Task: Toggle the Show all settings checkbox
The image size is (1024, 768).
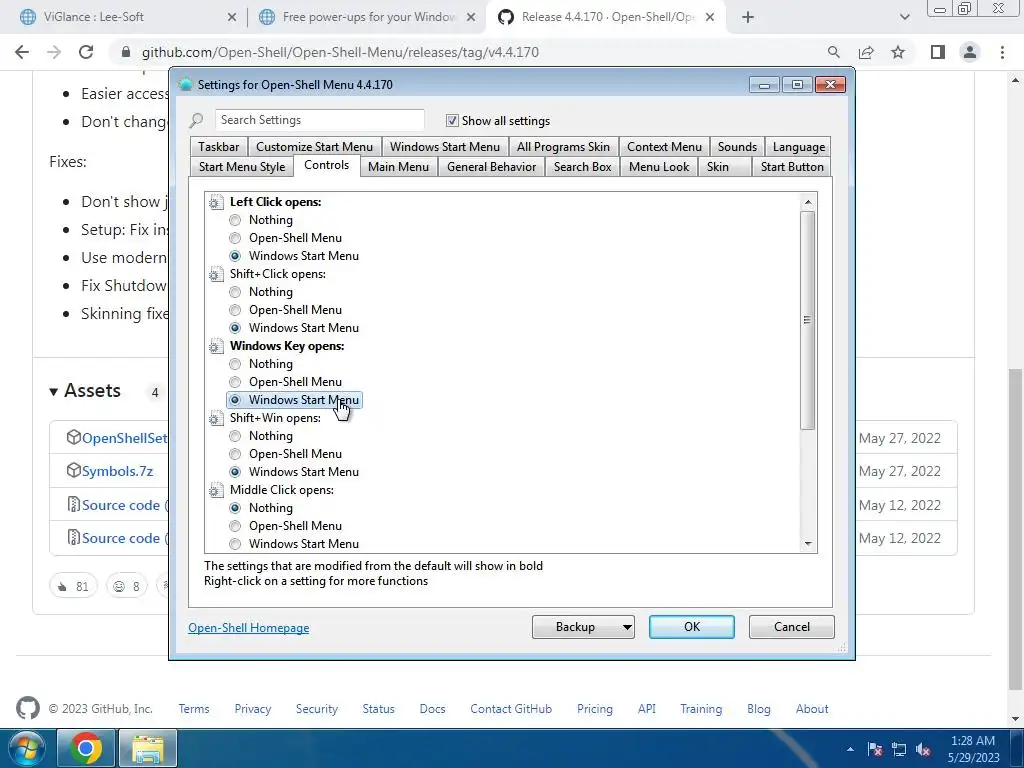Action: point(452,120)
